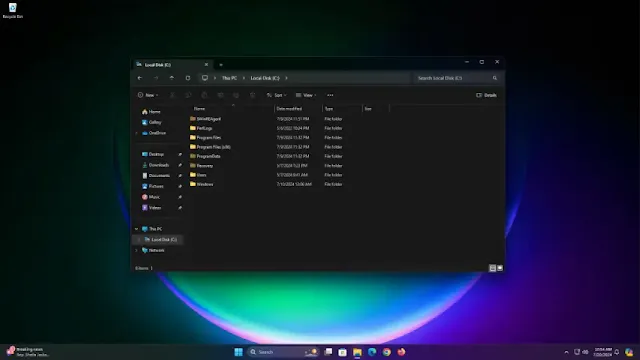Show hidden system tray icons
This screenshot has height=360, width=640.
(566, 352)
